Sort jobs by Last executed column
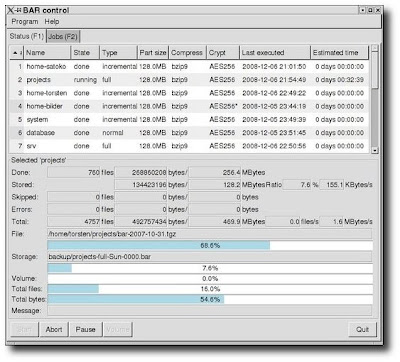Image resolution: width=400 pixels, height=362 pixels. (275, 53)
